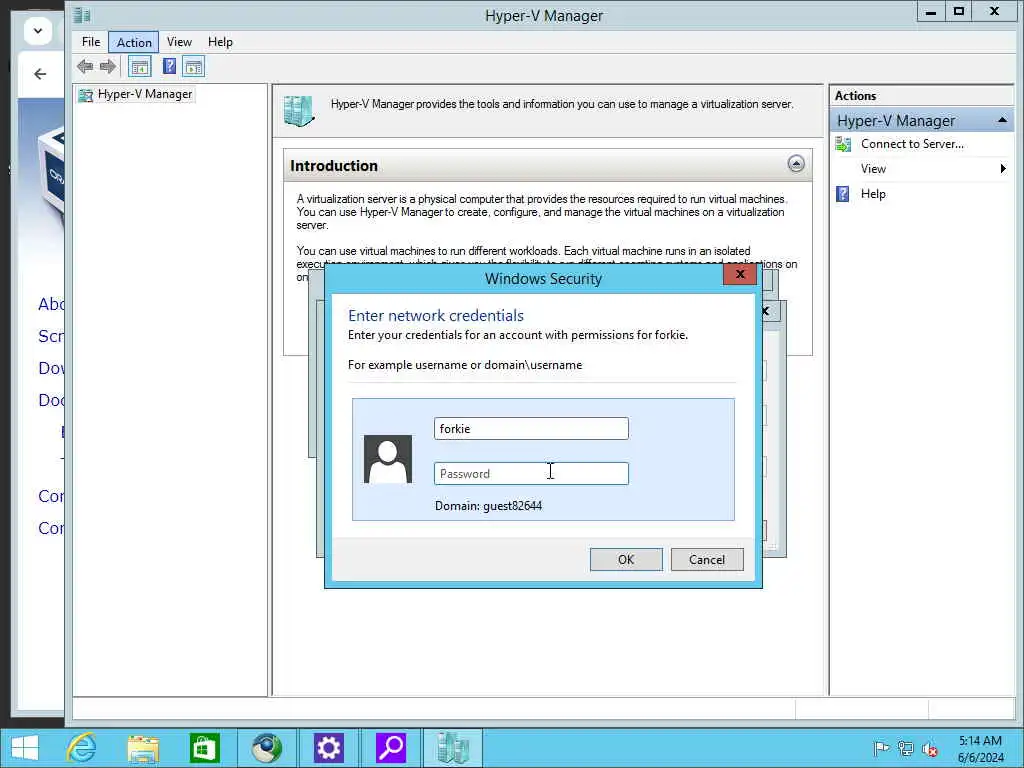
Task: Click the Hyper-V server icon in header
Action: pyautogui.click(x=299, y=110)
